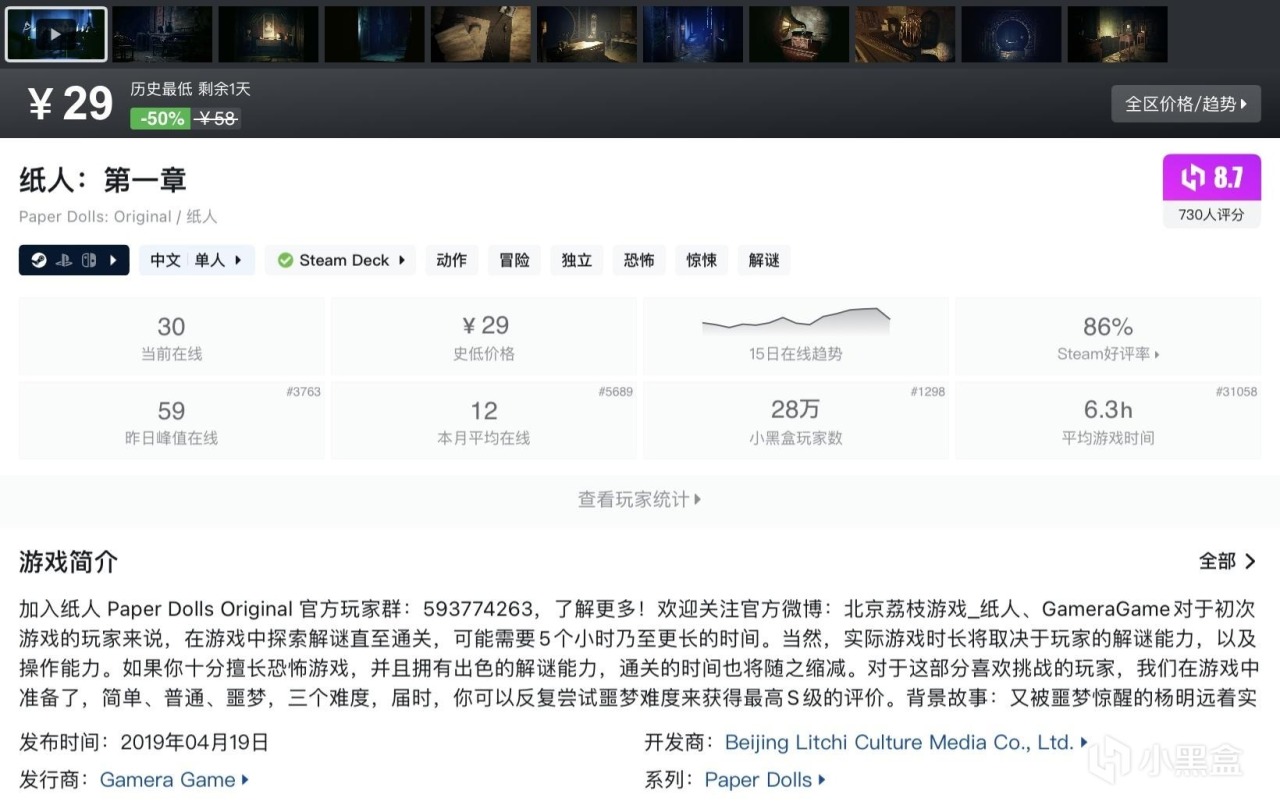Click the 730人评分 rating count
1280x805 pixels.
pos(1212,214)
